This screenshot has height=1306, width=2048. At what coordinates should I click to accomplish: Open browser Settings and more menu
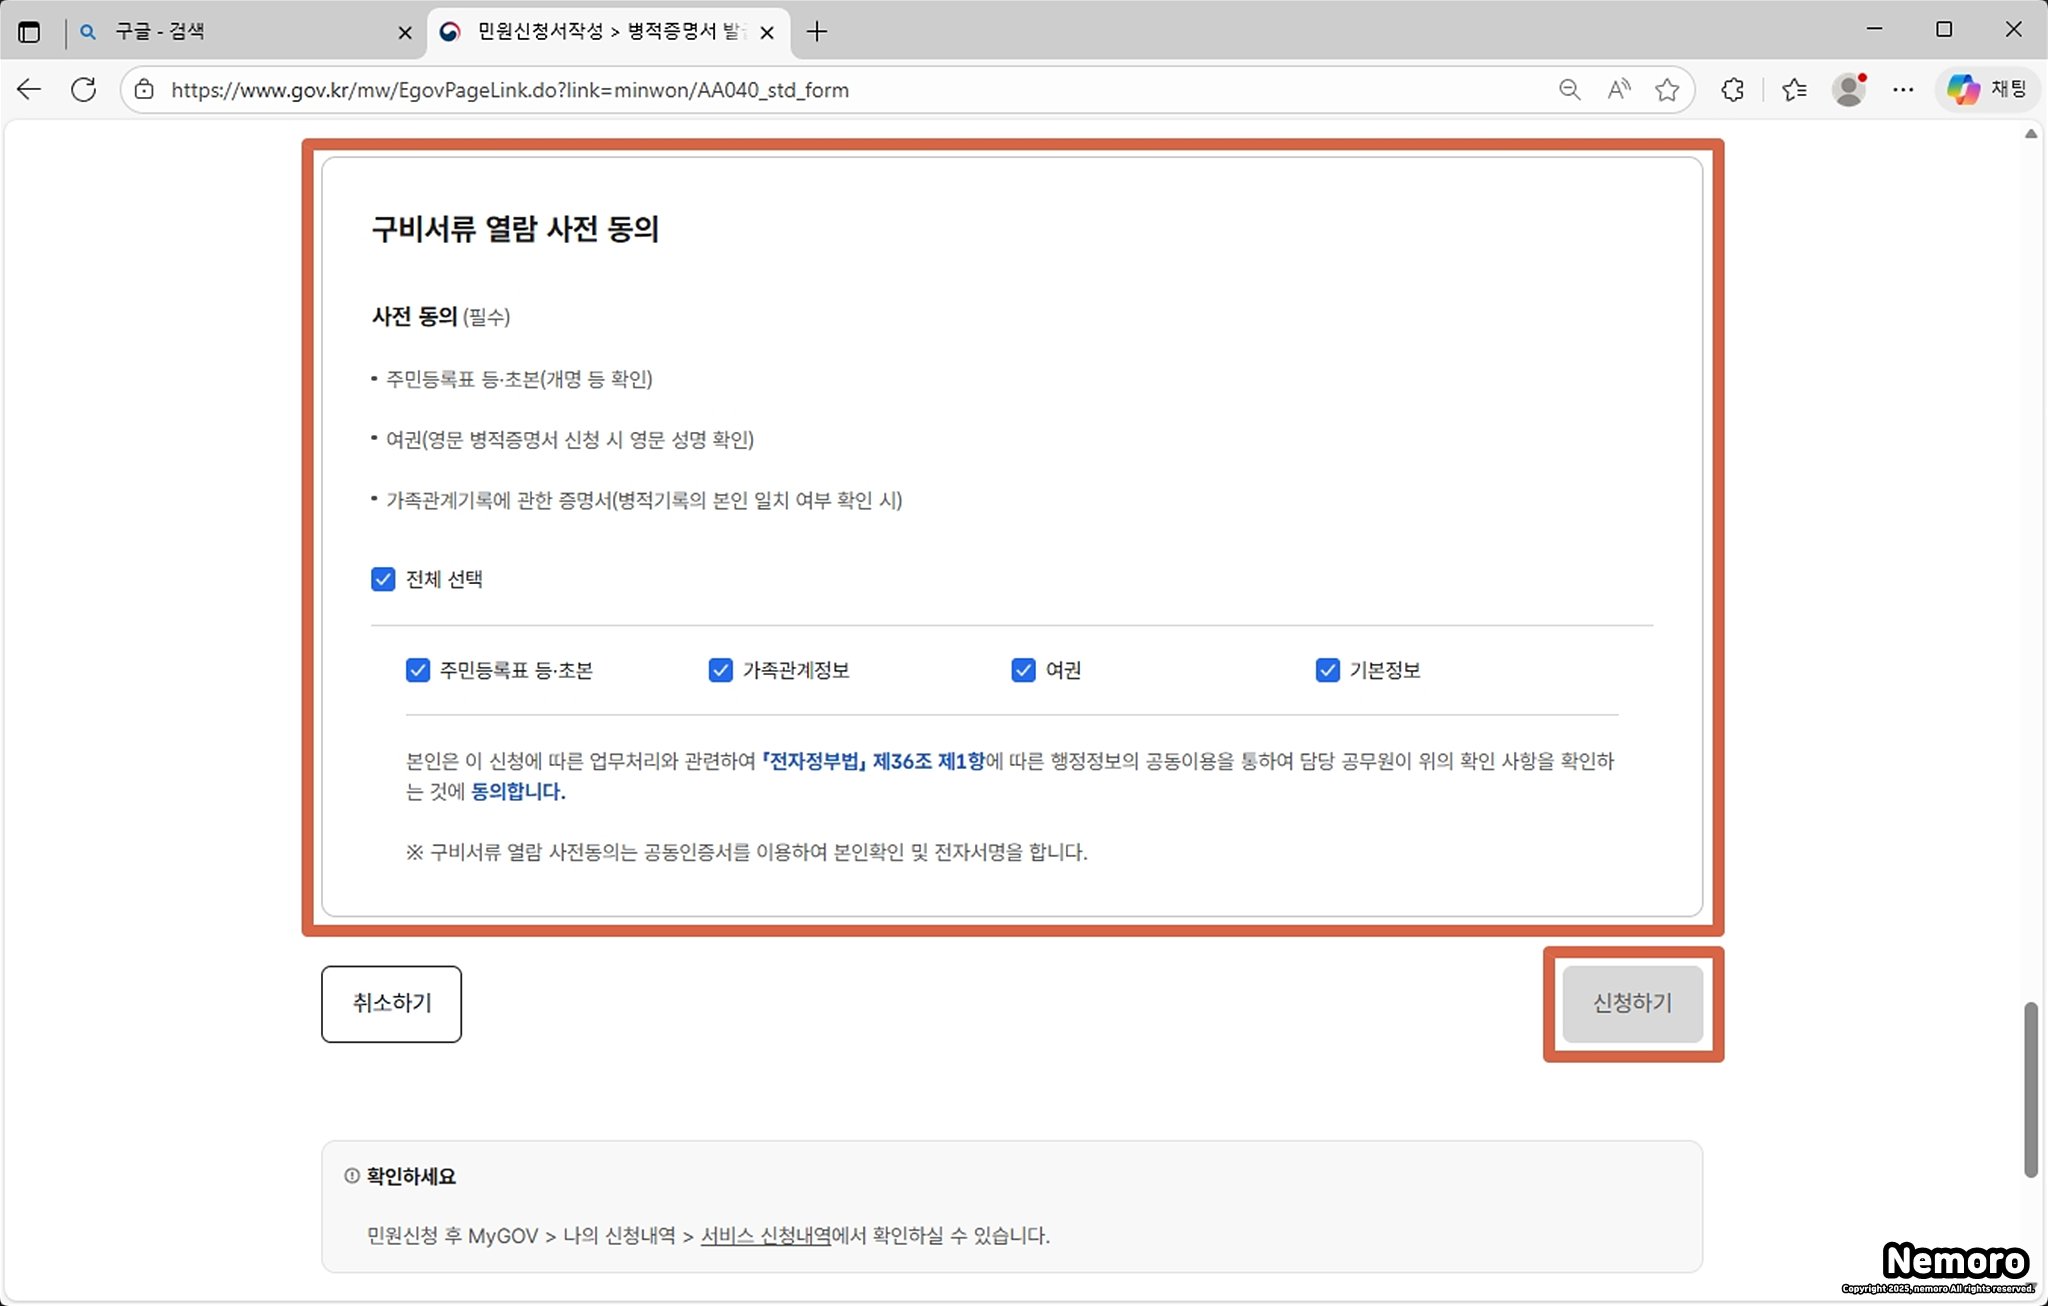[1903, 90]
